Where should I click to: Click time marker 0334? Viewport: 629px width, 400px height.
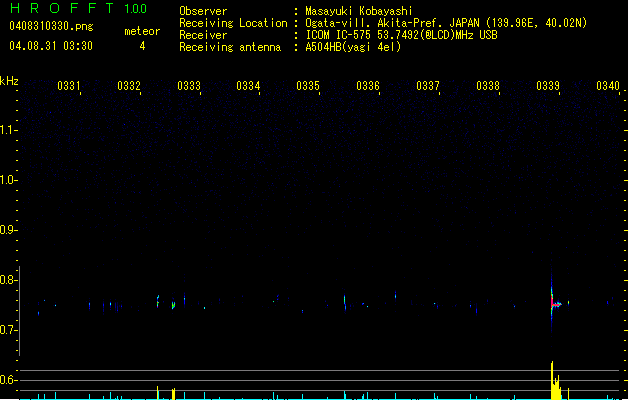[x=248, y=86]
